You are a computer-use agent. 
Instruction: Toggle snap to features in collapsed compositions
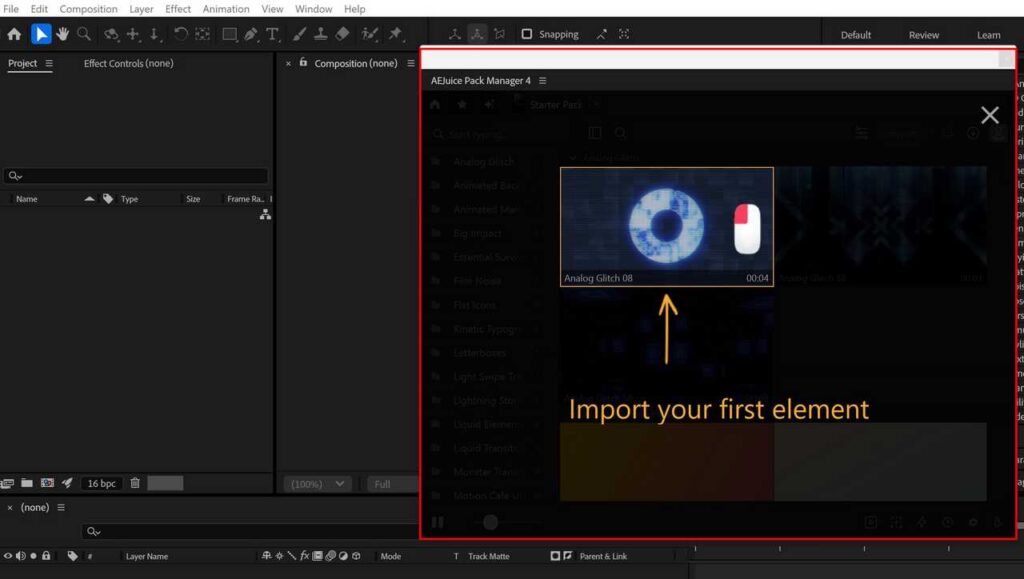pos(624,34)
